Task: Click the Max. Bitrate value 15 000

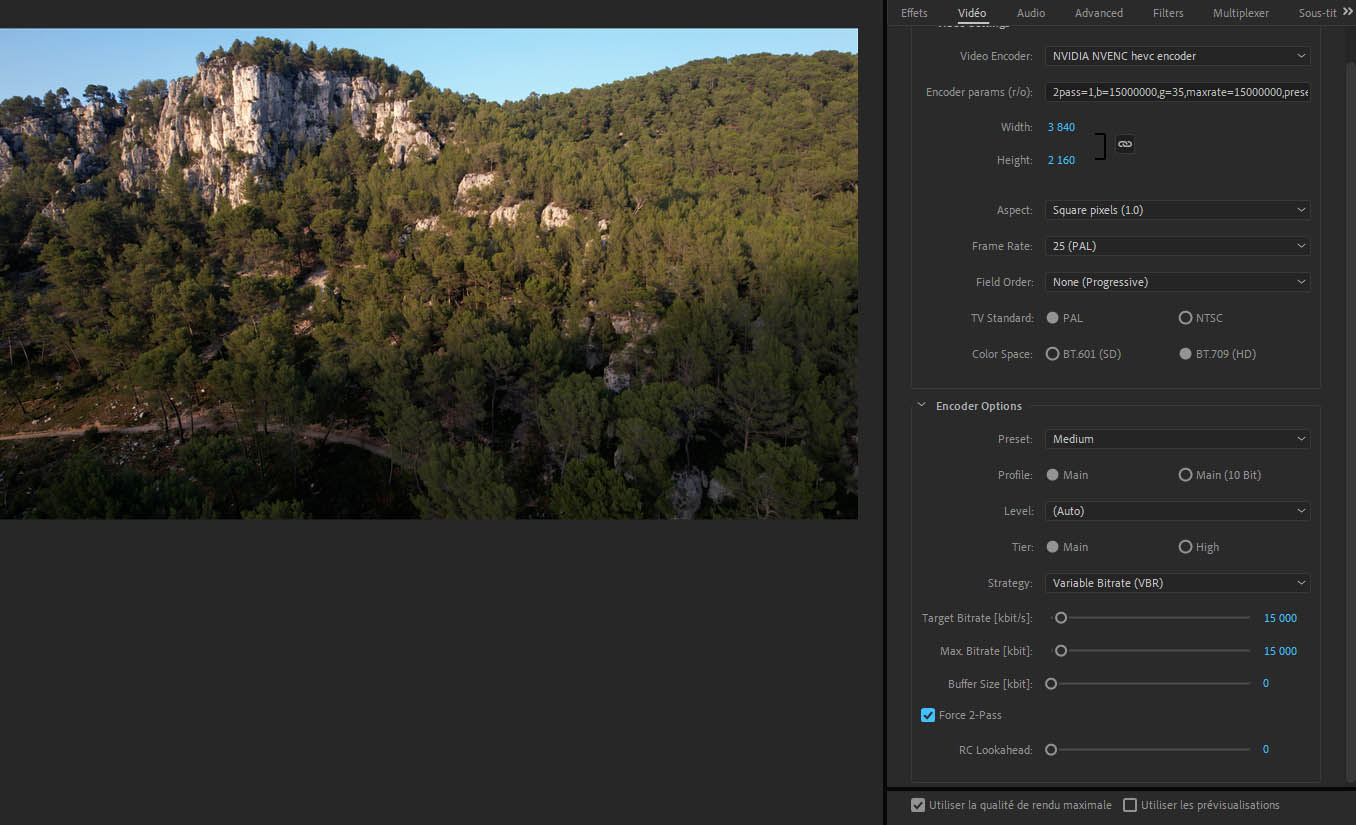Action: click(1280, 651)
